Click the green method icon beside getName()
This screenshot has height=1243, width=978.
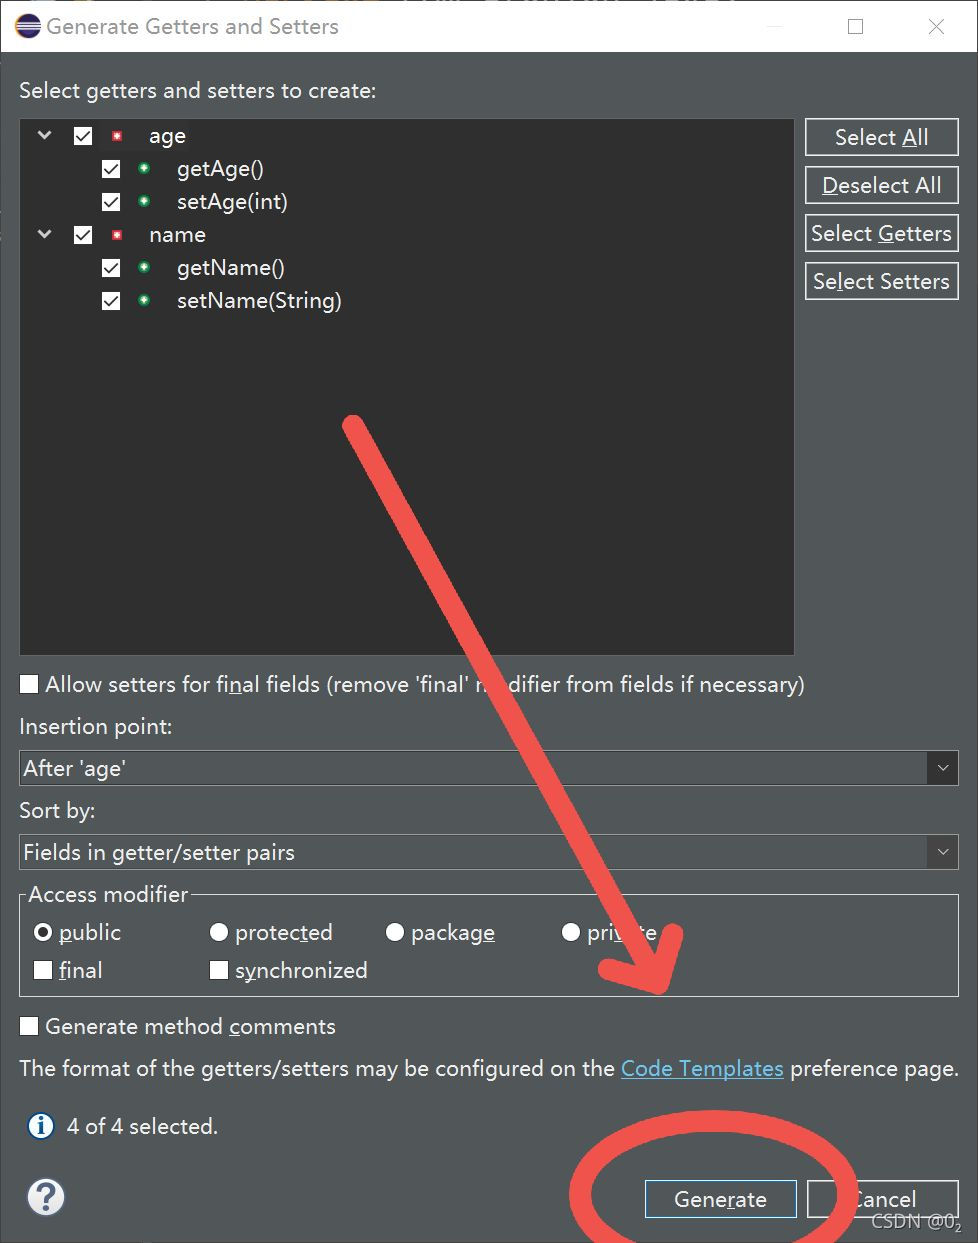click(x=144, y=267)
